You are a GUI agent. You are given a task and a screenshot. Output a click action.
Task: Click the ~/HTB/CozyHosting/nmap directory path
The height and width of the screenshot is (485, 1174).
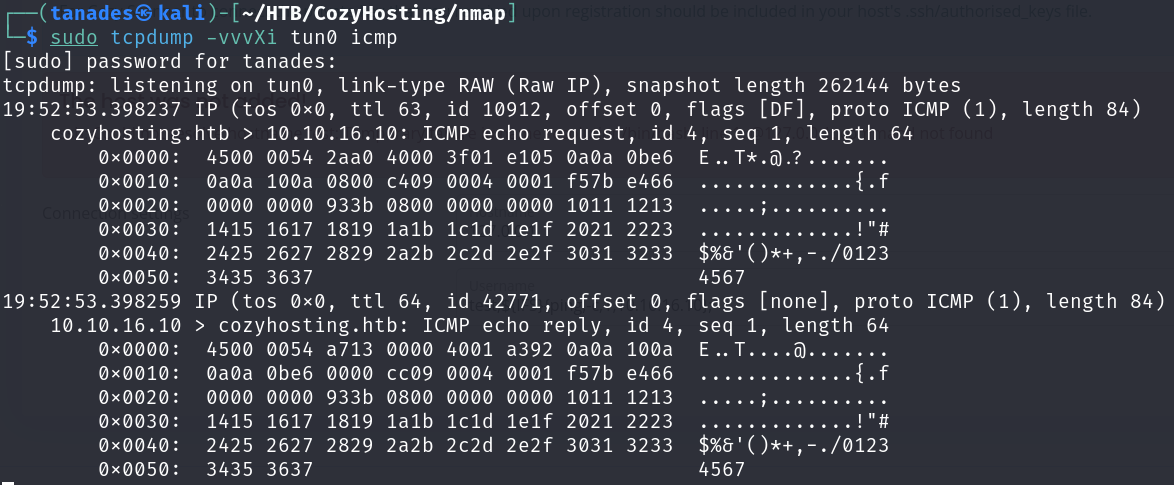click(x=361, y=13)
